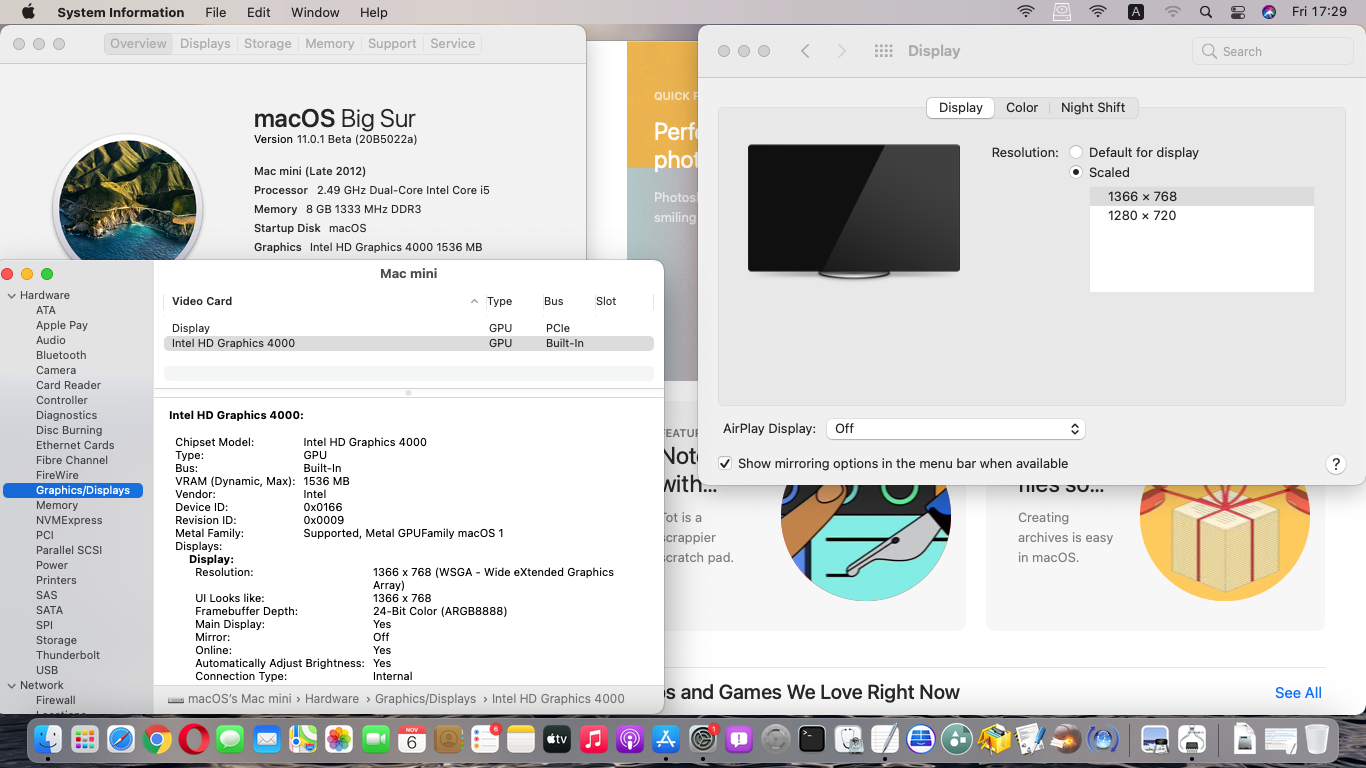Open the Memory tab in About This Mac
The image size is (1366, 768).
330,44
